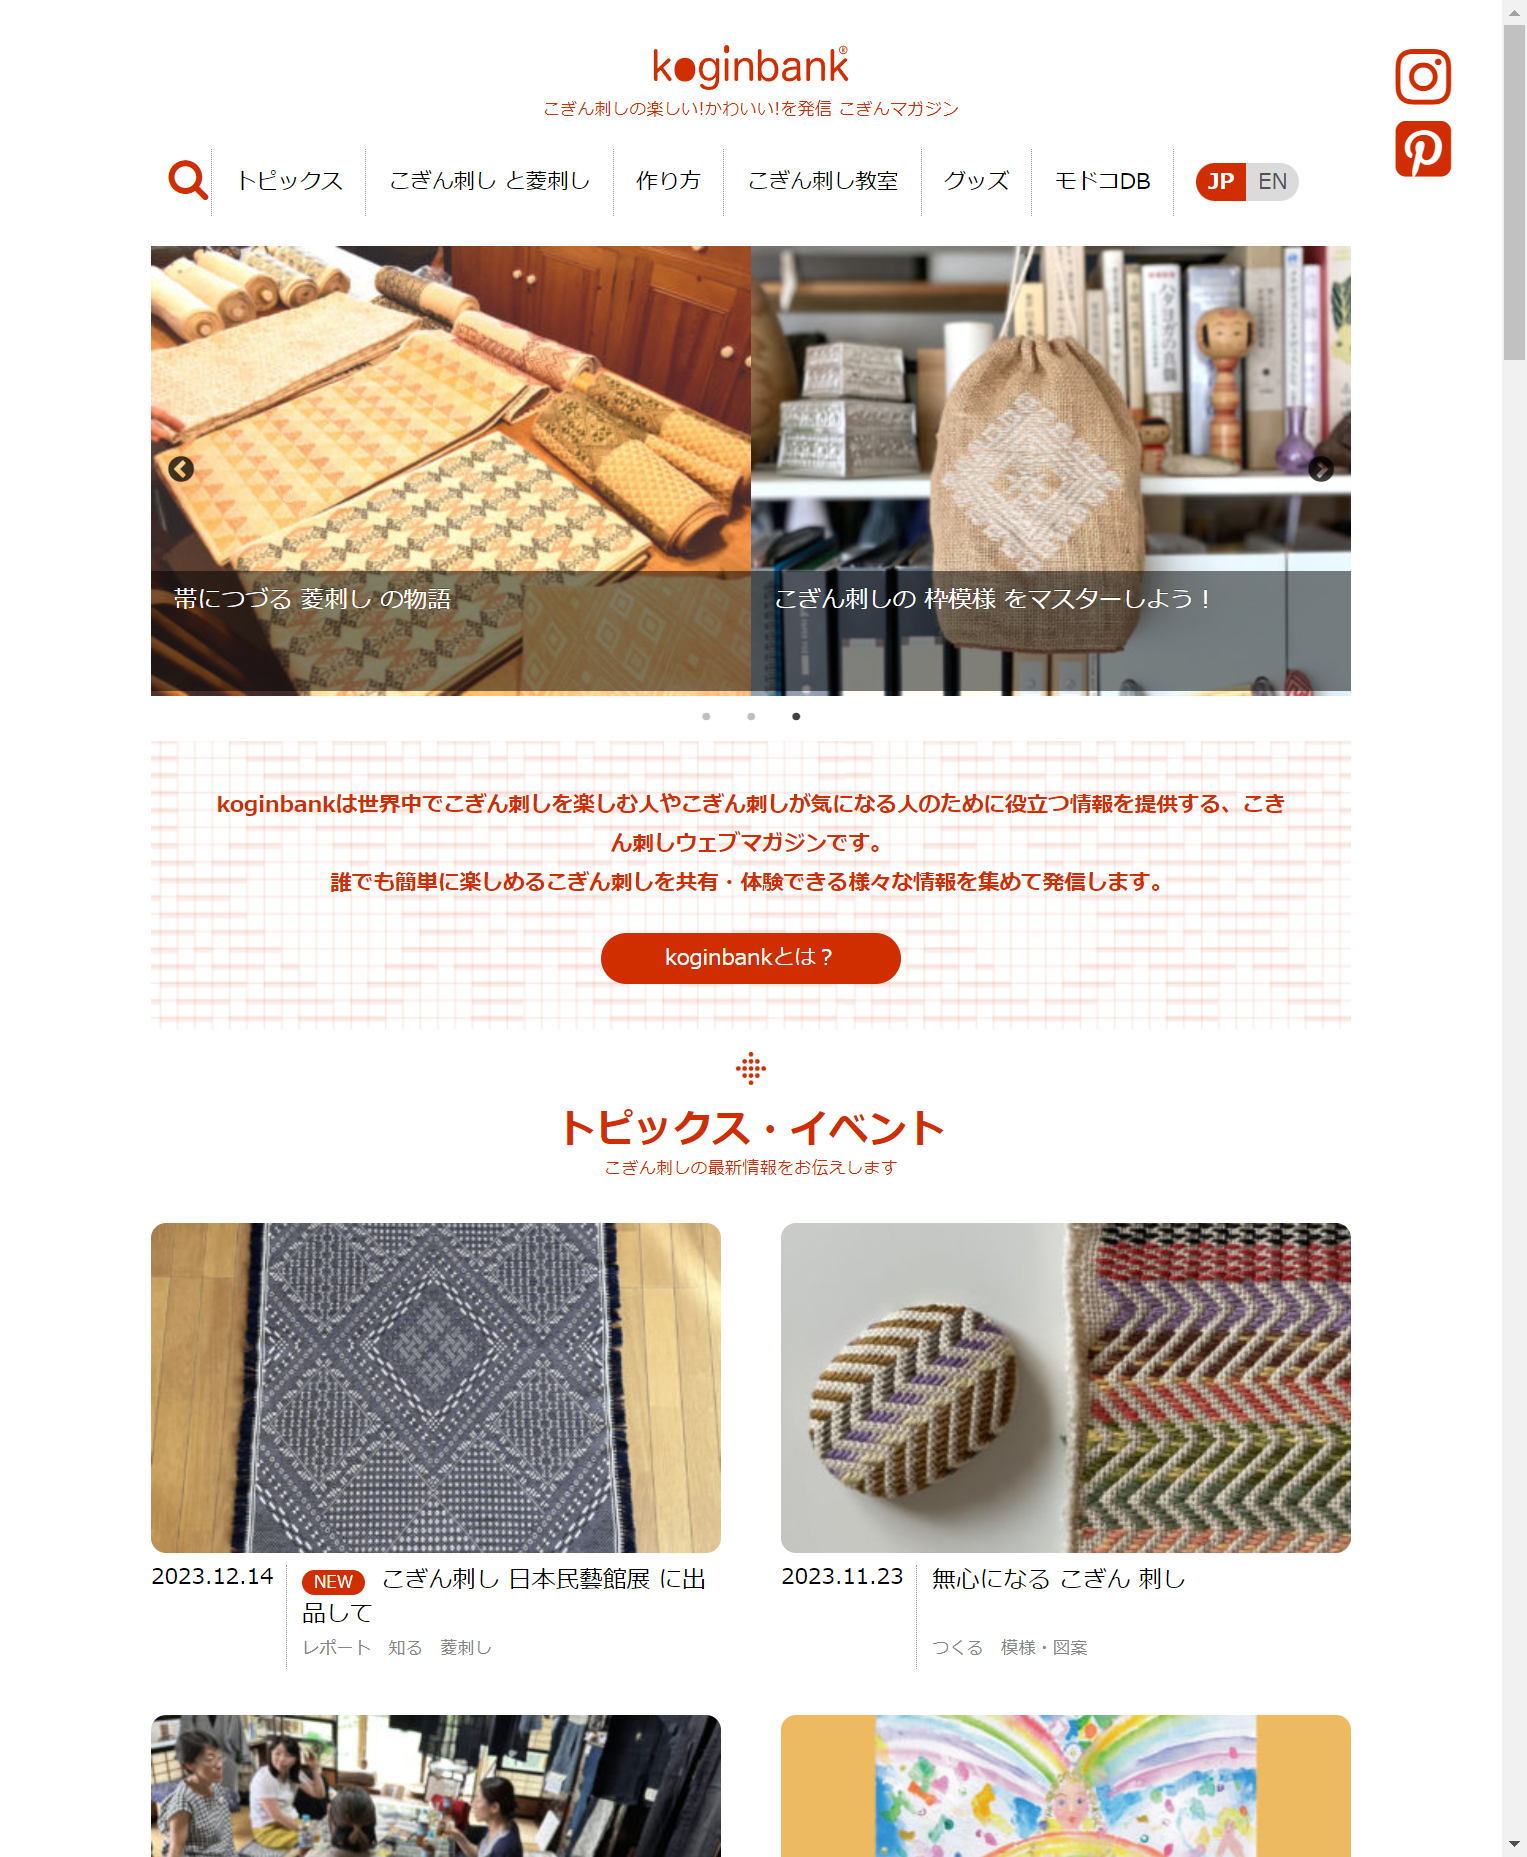1527x1857 pixels.
Task: Open the blue kogin textile article thumbnail
Action: pyautogui.click(x=436, y=1388)
